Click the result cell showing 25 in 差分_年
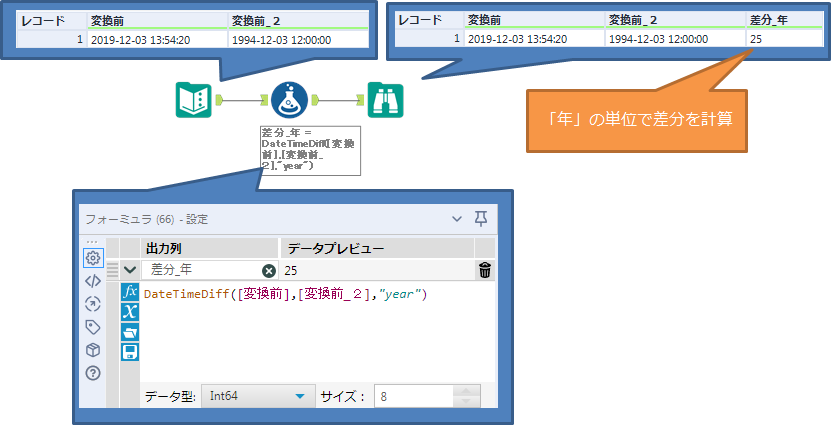Viewport: 831px width, 425px height. click(784, 39)
